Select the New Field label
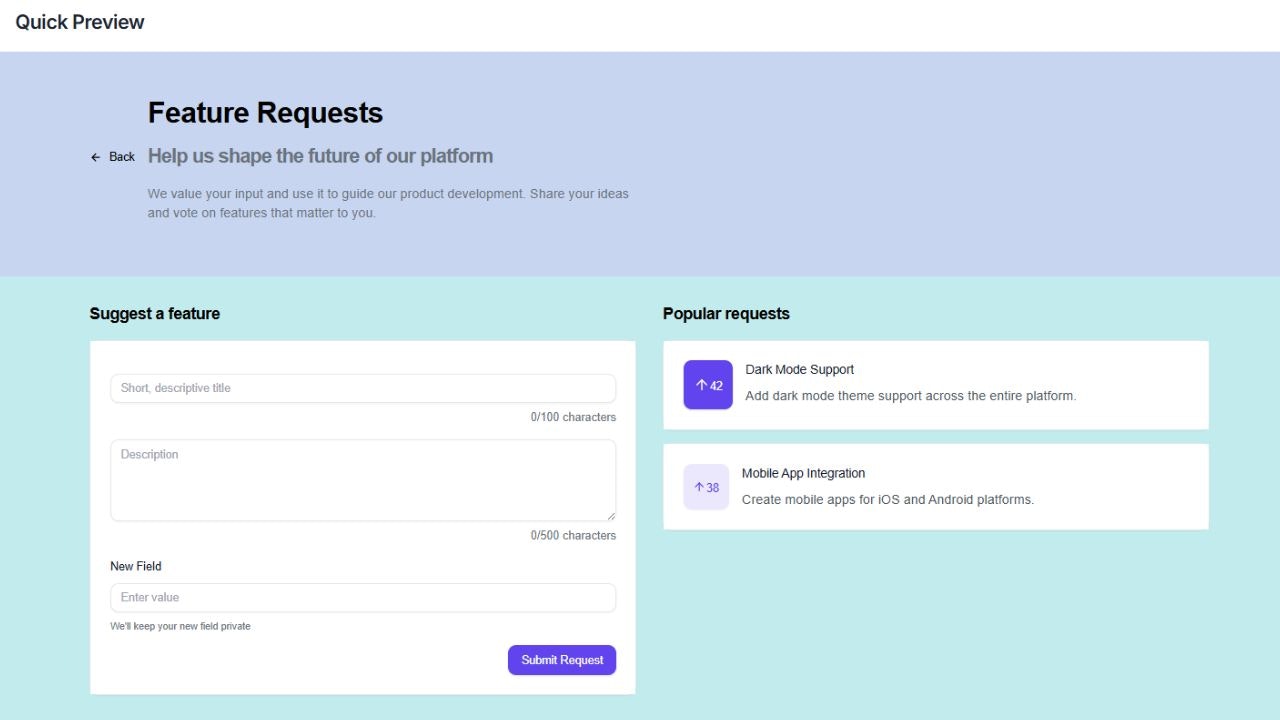The image size is (1280, 720). (x=136, y=566)
